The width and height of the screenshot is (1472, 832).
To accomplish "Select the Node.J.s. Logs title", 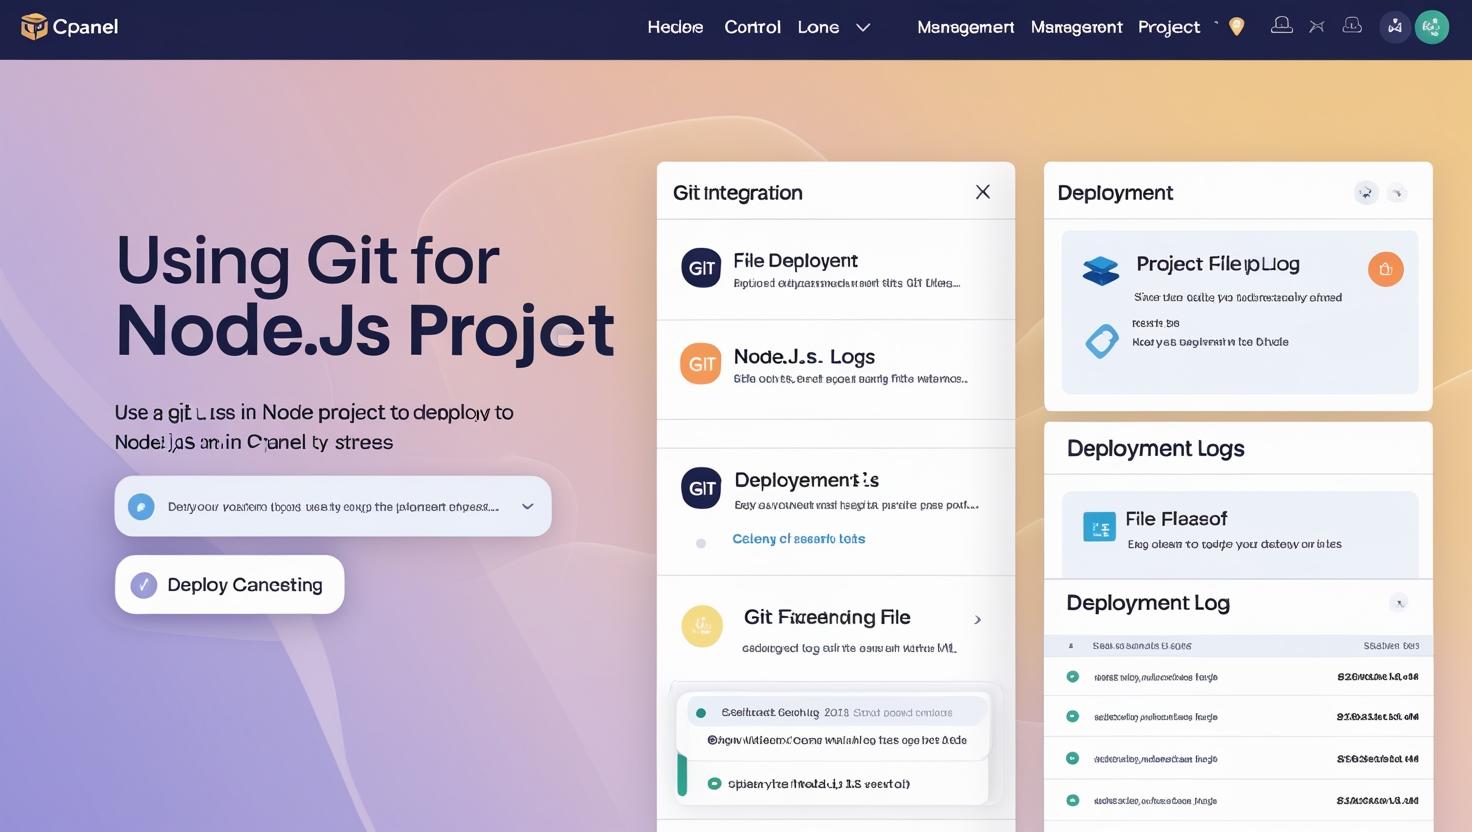I will pyautogui.click(x=804, y=357).
